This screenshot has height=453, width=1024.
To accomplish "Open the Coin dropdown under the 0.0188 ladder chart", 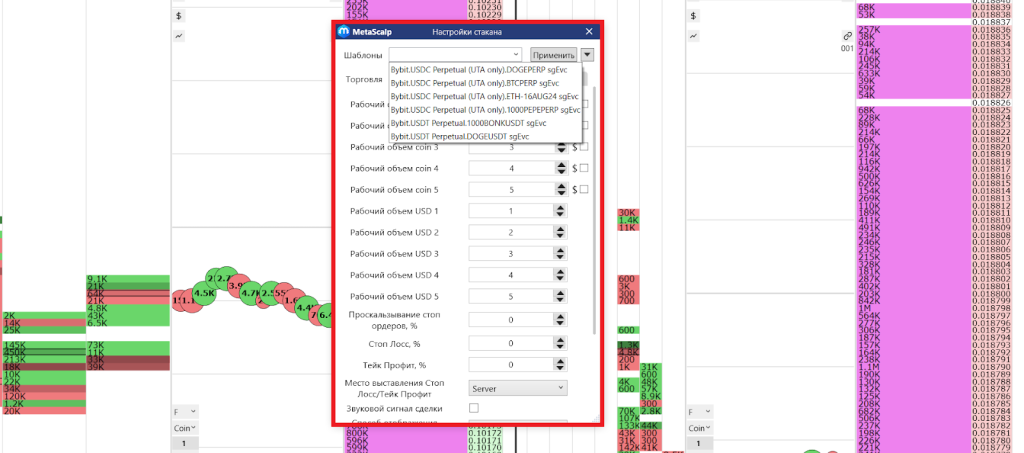I will pos(699,428).
